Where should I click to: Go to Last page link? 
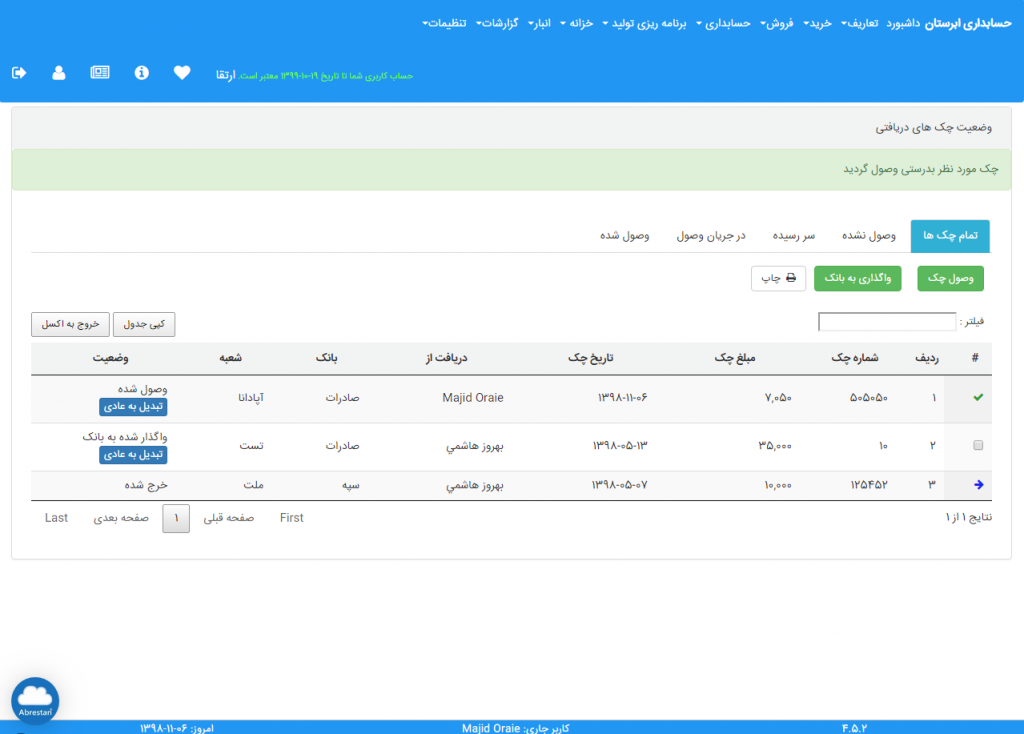56,518
